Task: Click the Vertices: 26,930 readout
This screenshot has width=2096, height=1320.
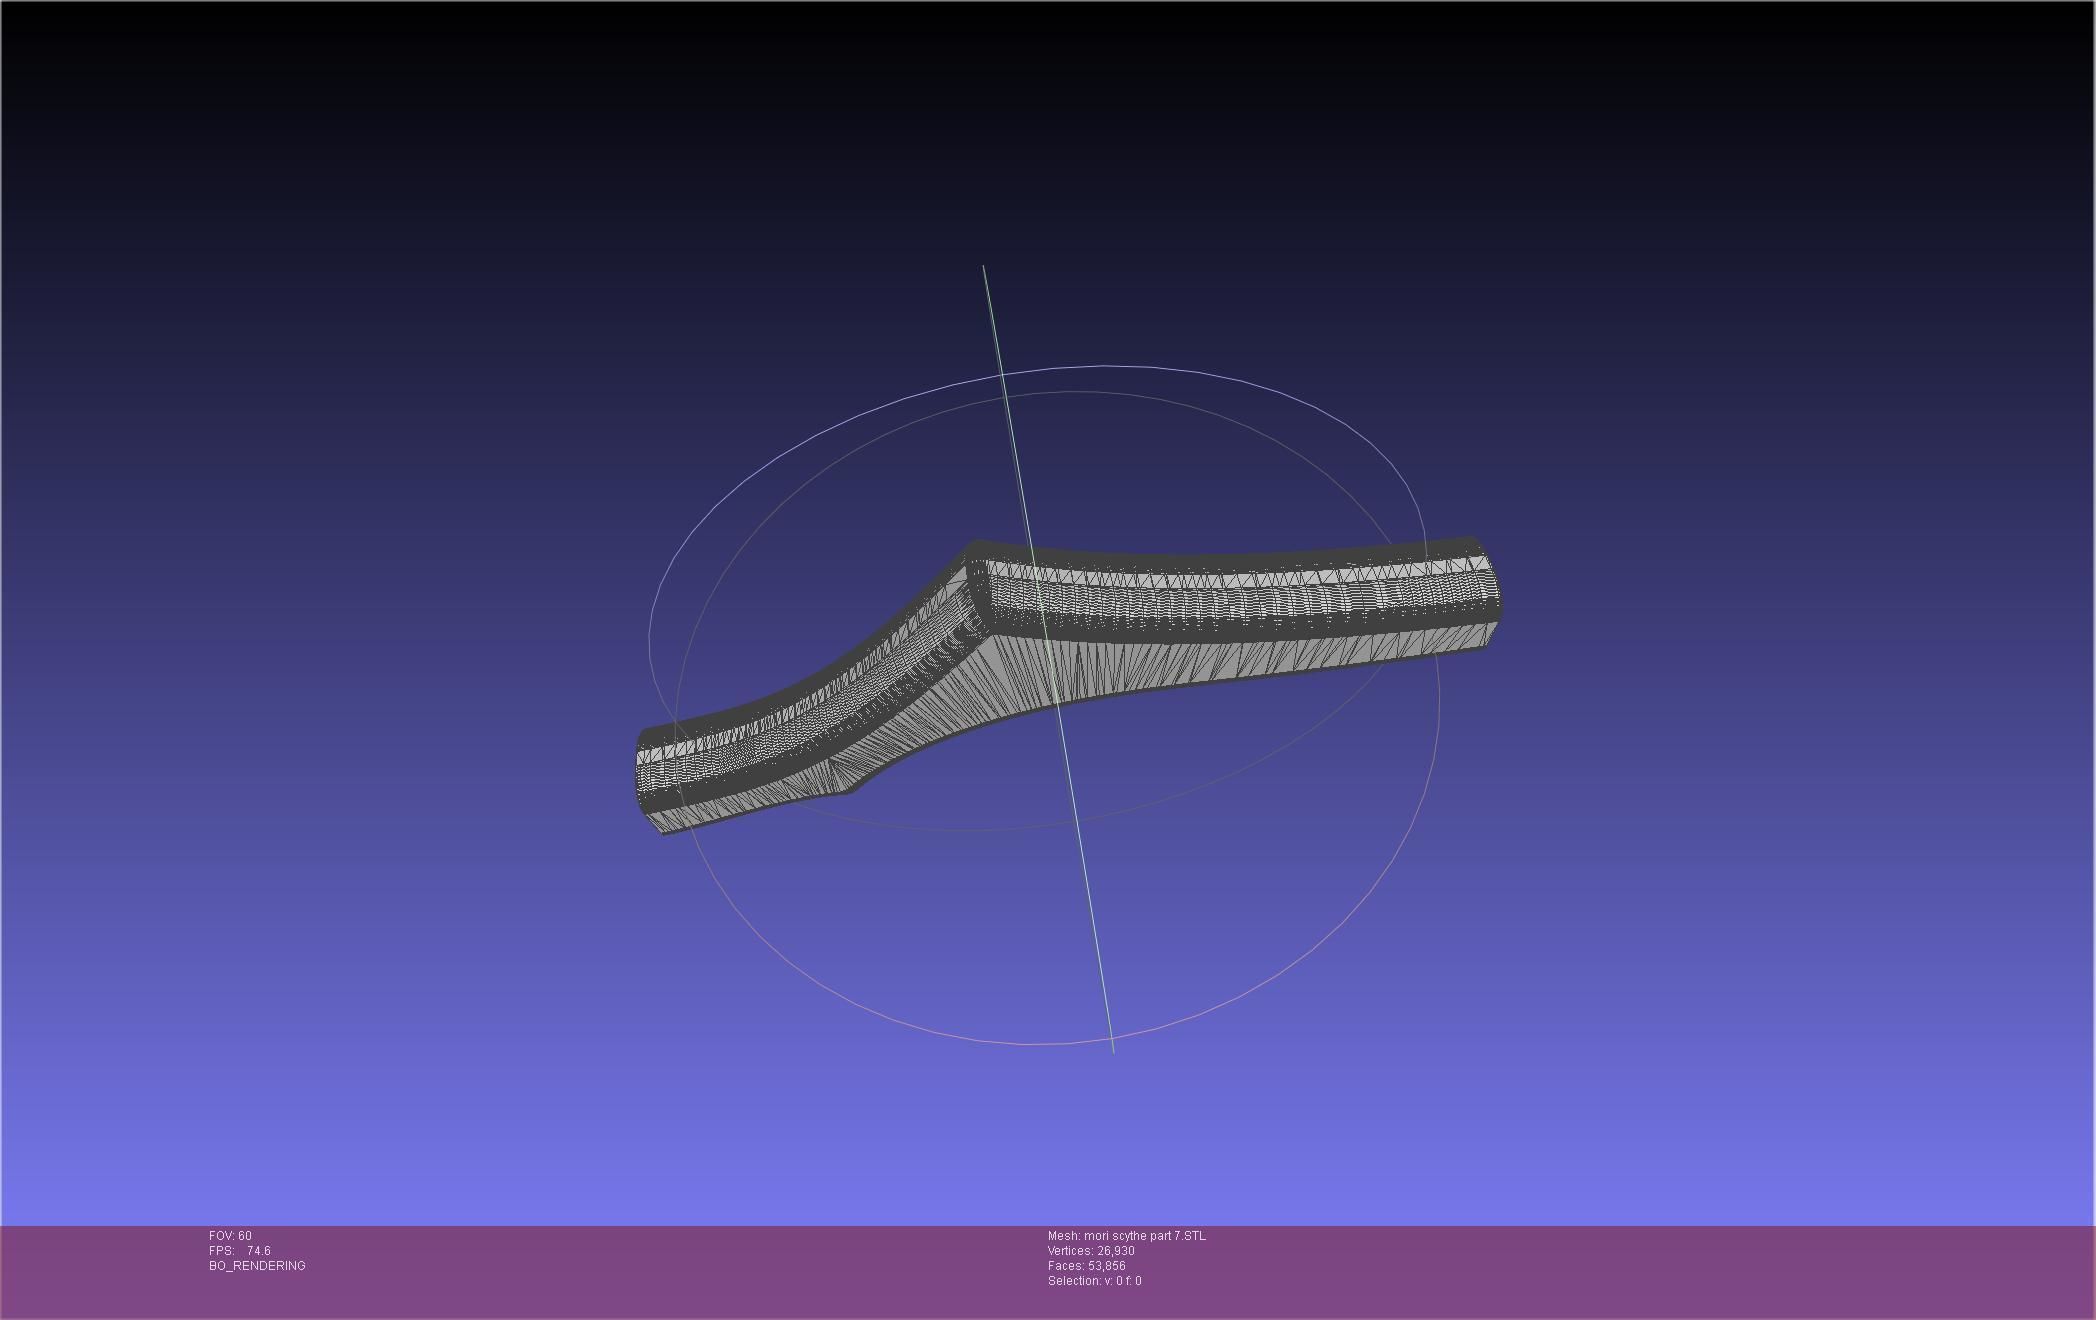Action: (x=1090, y=1251)
